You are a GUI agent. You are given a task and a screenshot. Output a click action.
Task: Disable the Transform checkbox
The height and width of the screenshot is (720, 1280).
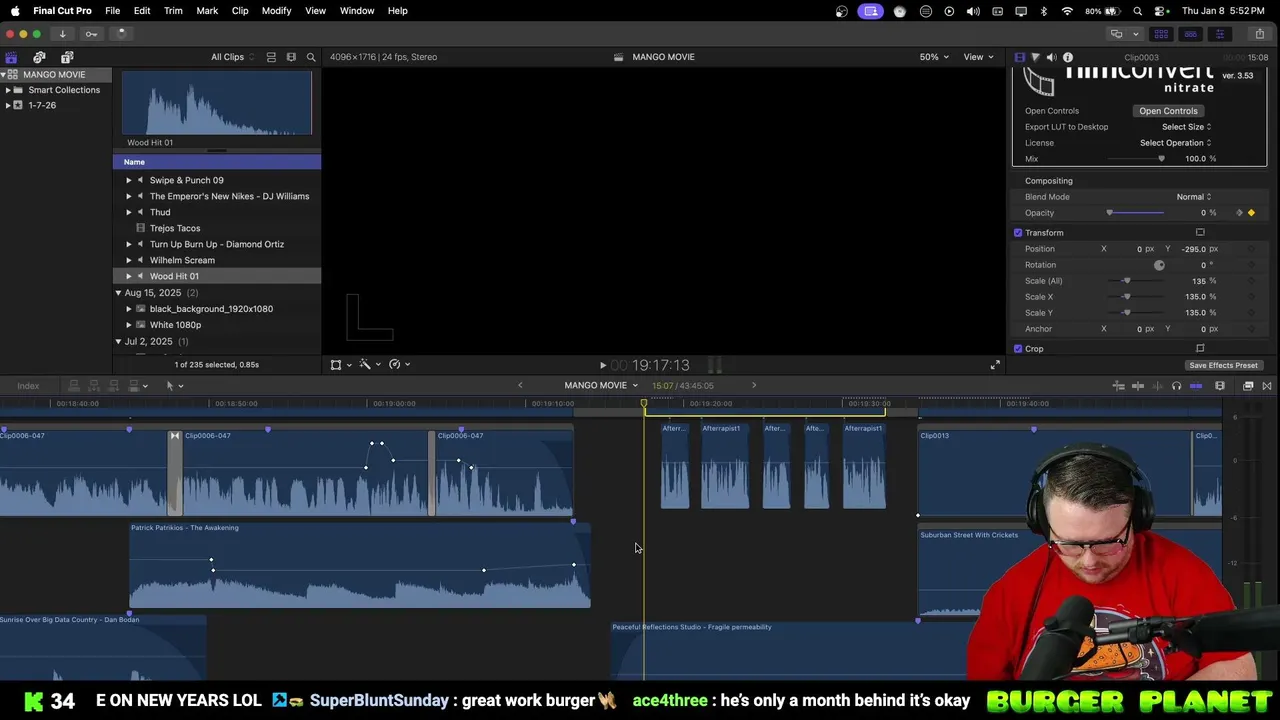1018,233
